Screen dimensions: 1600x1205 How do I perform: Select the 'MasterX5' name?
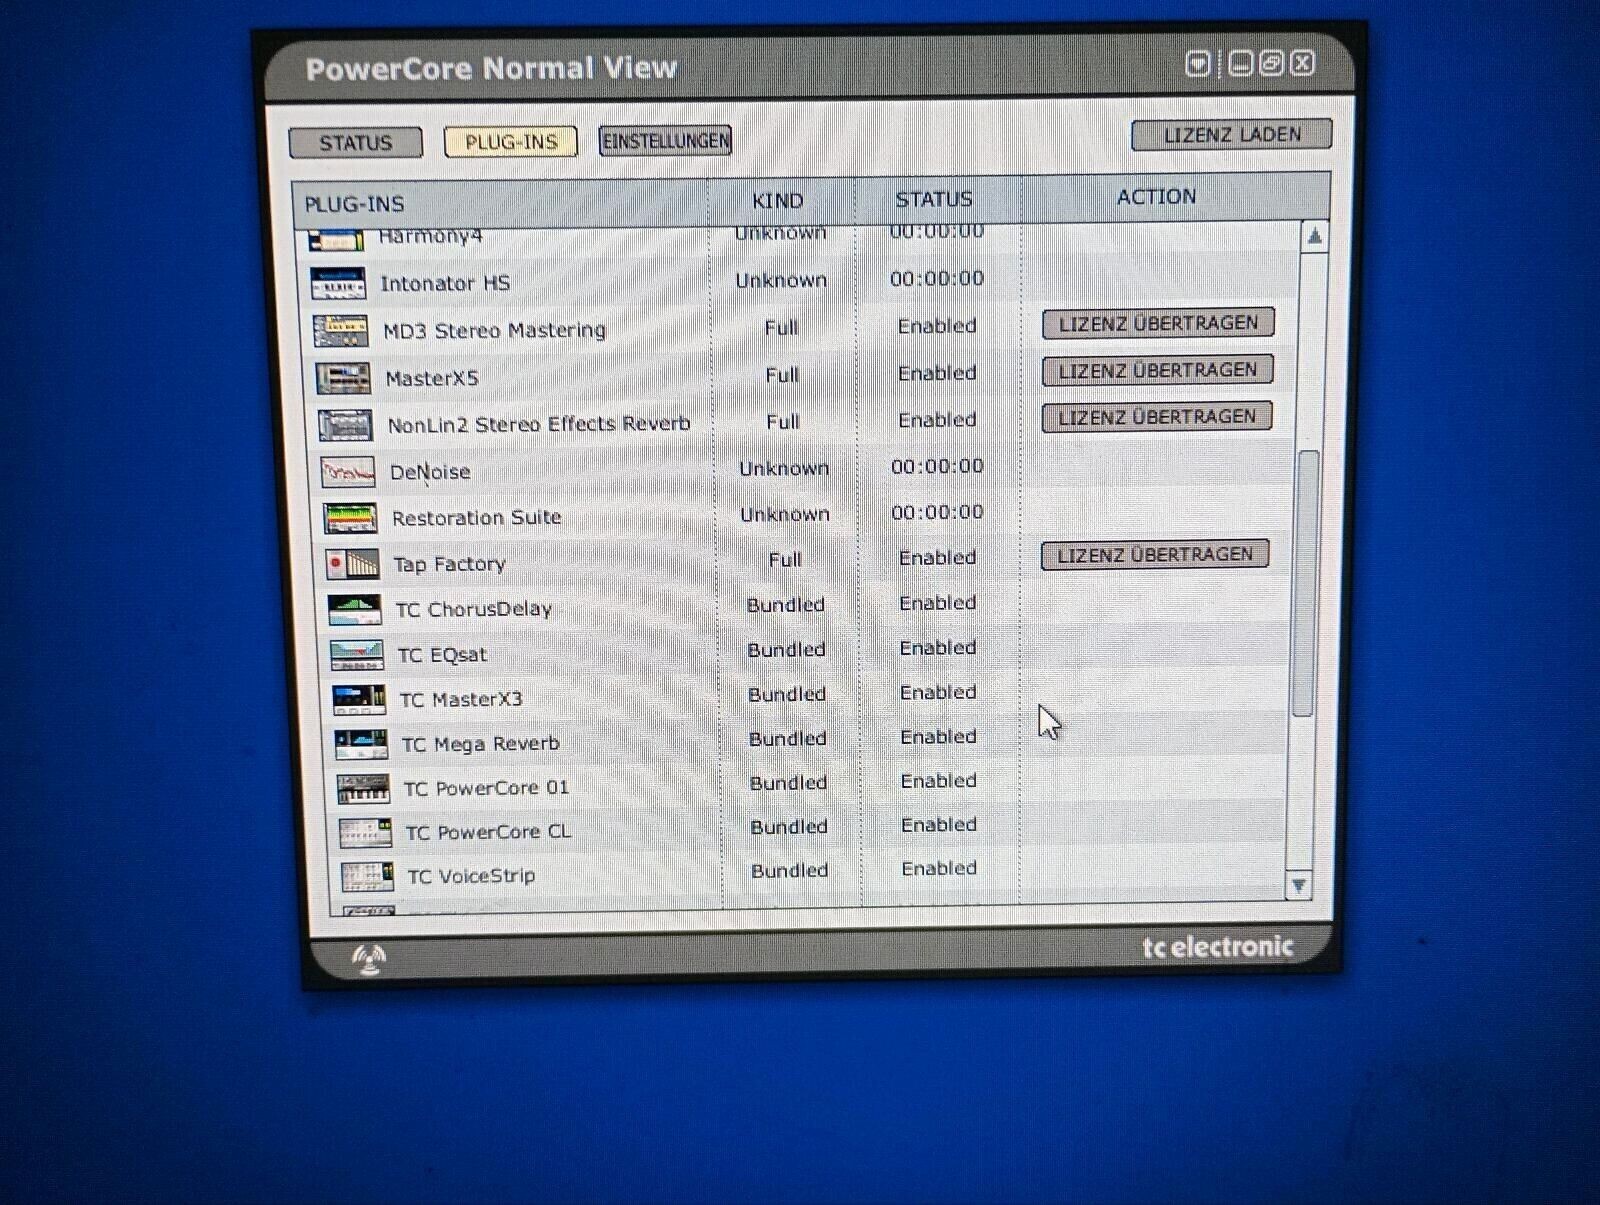click(x=432, y=378)
